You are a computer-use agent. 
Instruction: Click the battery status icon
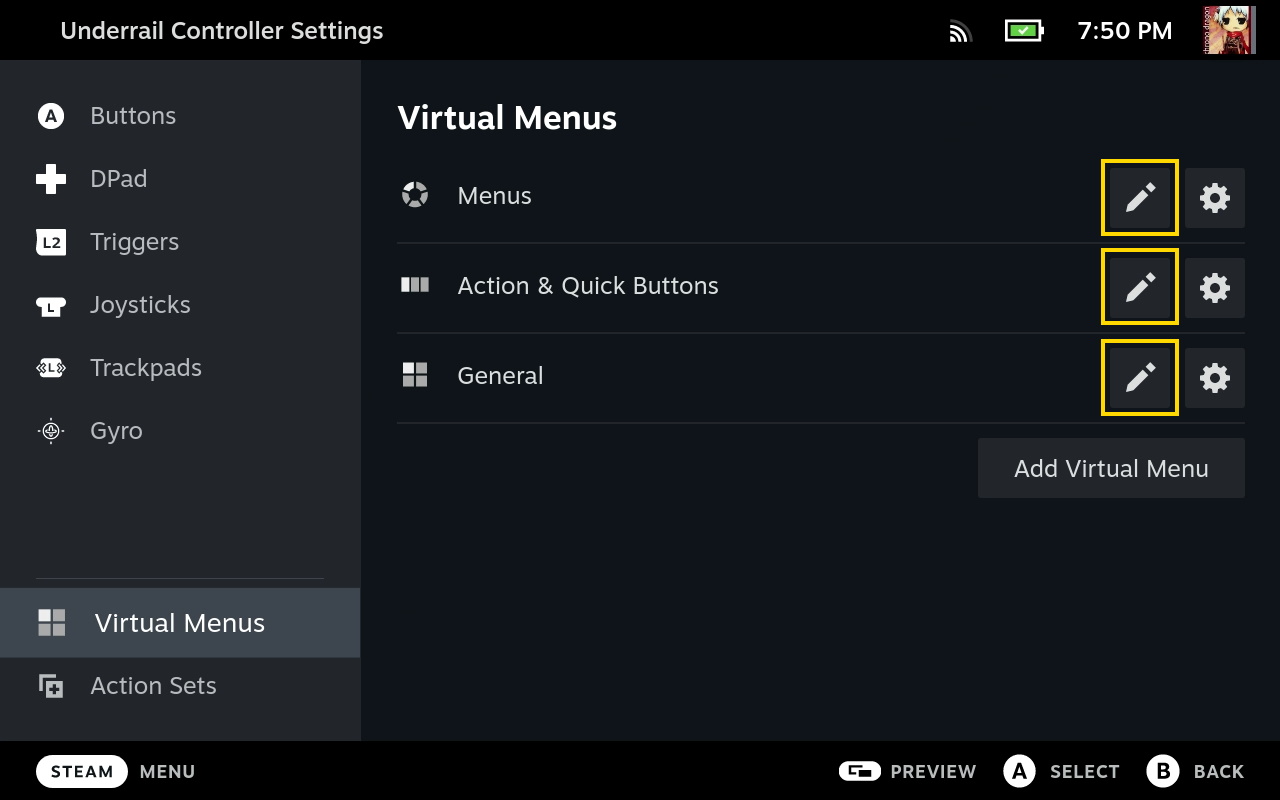coord(1023,31)
